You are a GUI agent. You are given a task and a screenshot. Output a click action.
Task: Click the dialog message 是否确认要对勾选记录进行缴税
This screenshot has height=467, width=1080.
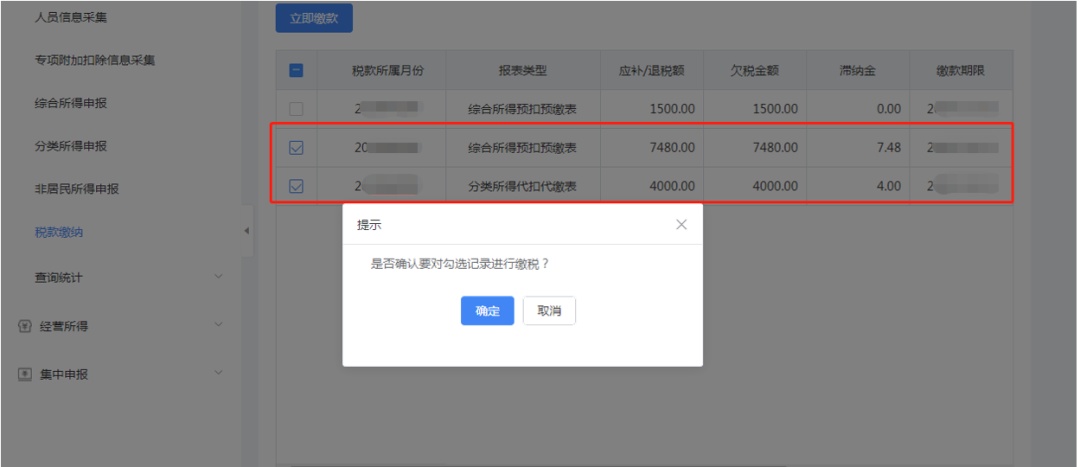[460, 264]
